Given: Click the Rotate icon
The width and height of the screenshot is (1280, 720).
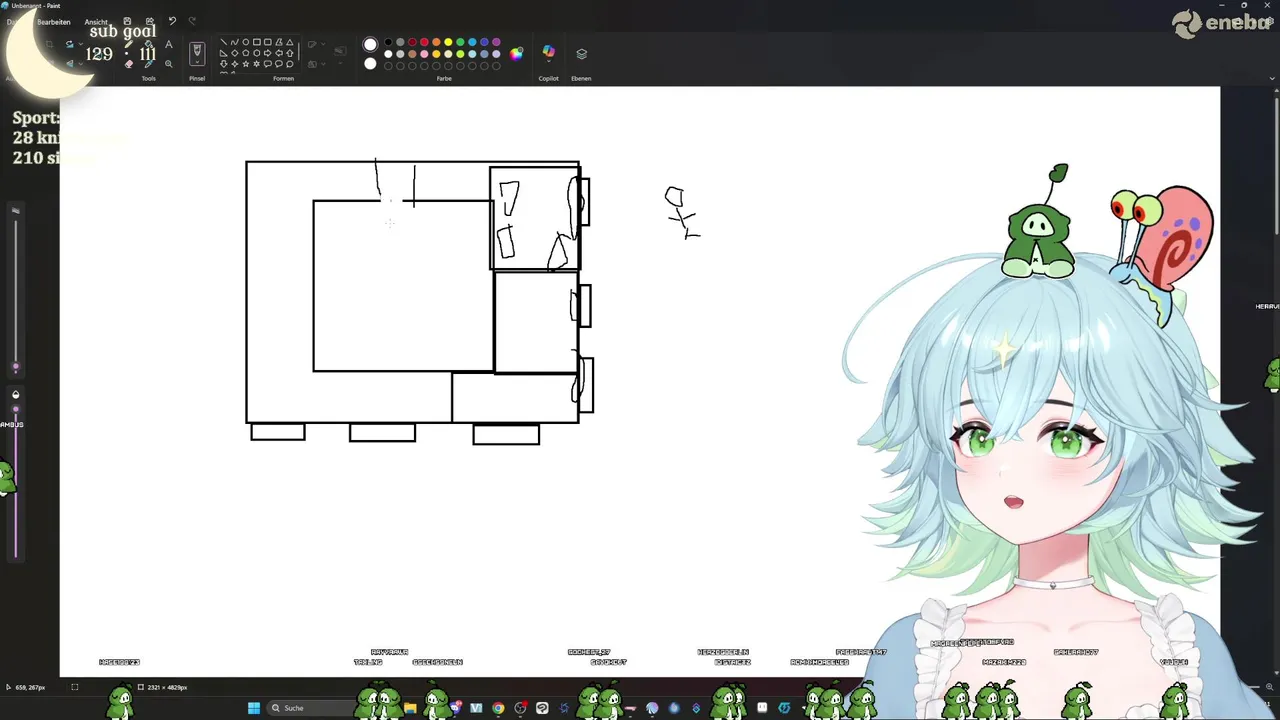Looking at the screenshot, I should coord(69,44).
